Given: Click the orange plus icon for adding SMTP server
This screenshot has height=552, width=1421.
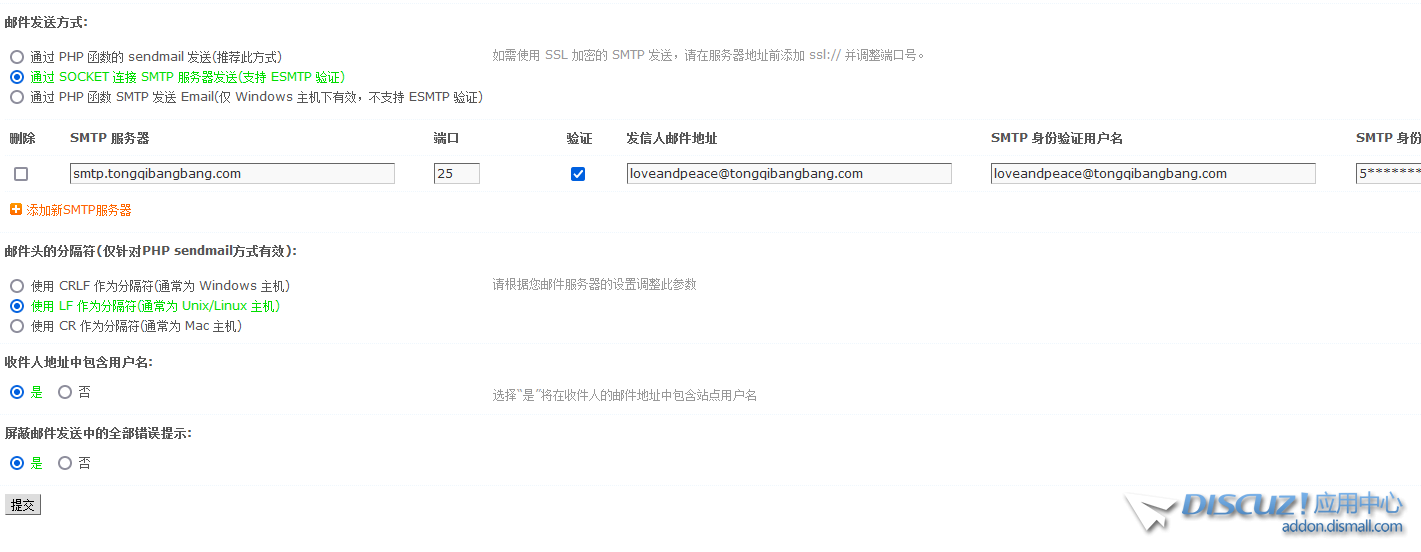Looking at the screenshot, I should click(16, 210).
